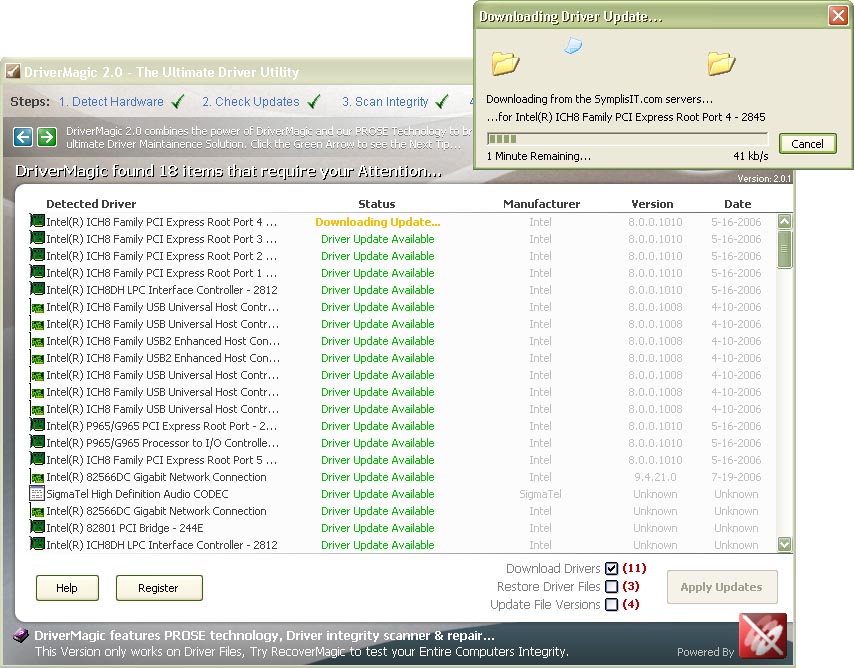Click the download progress bar

(627, 138)
